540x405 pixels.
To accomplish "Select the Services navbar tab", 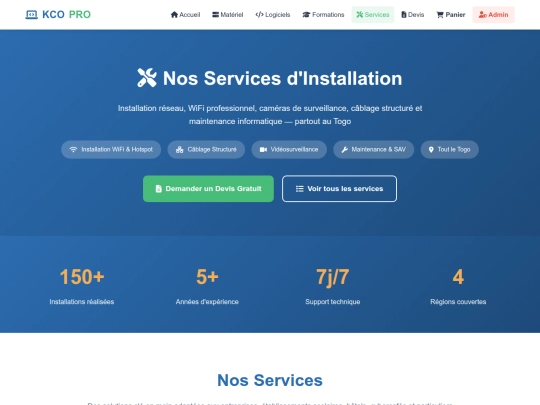I will click(x=373, y=14).
